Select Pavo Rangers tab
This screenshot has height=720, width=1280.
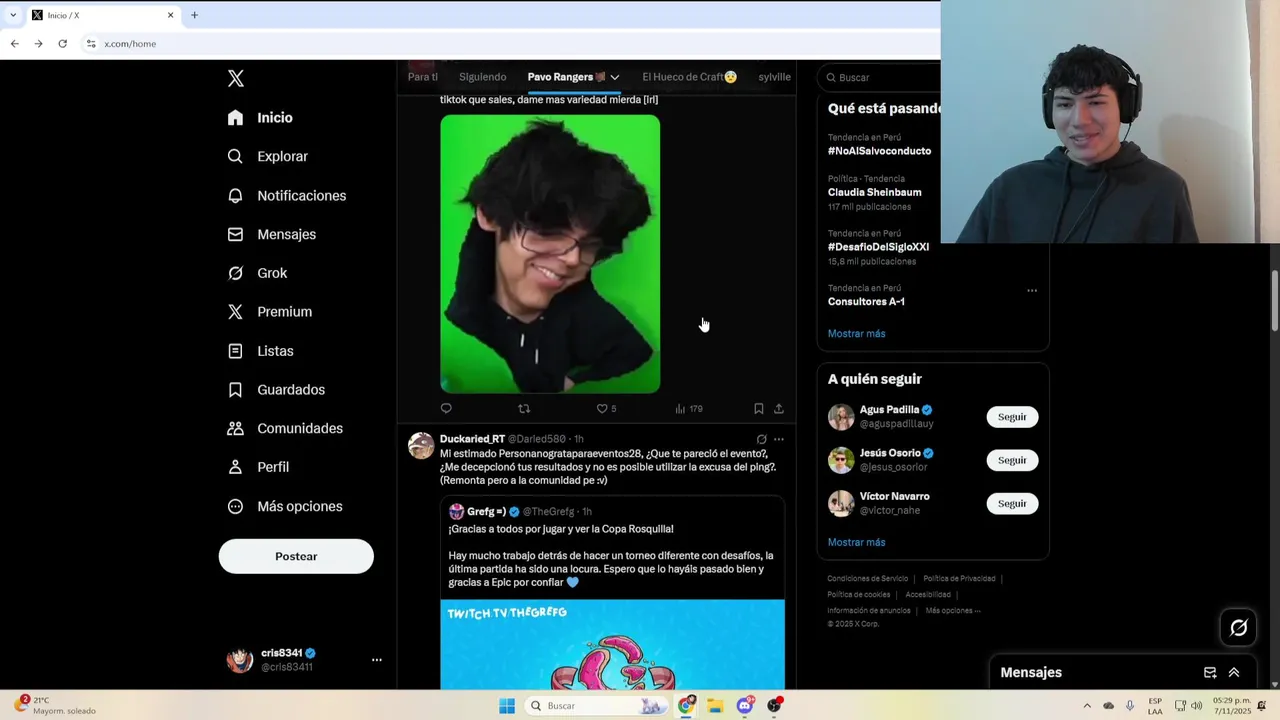coord(566,77)
